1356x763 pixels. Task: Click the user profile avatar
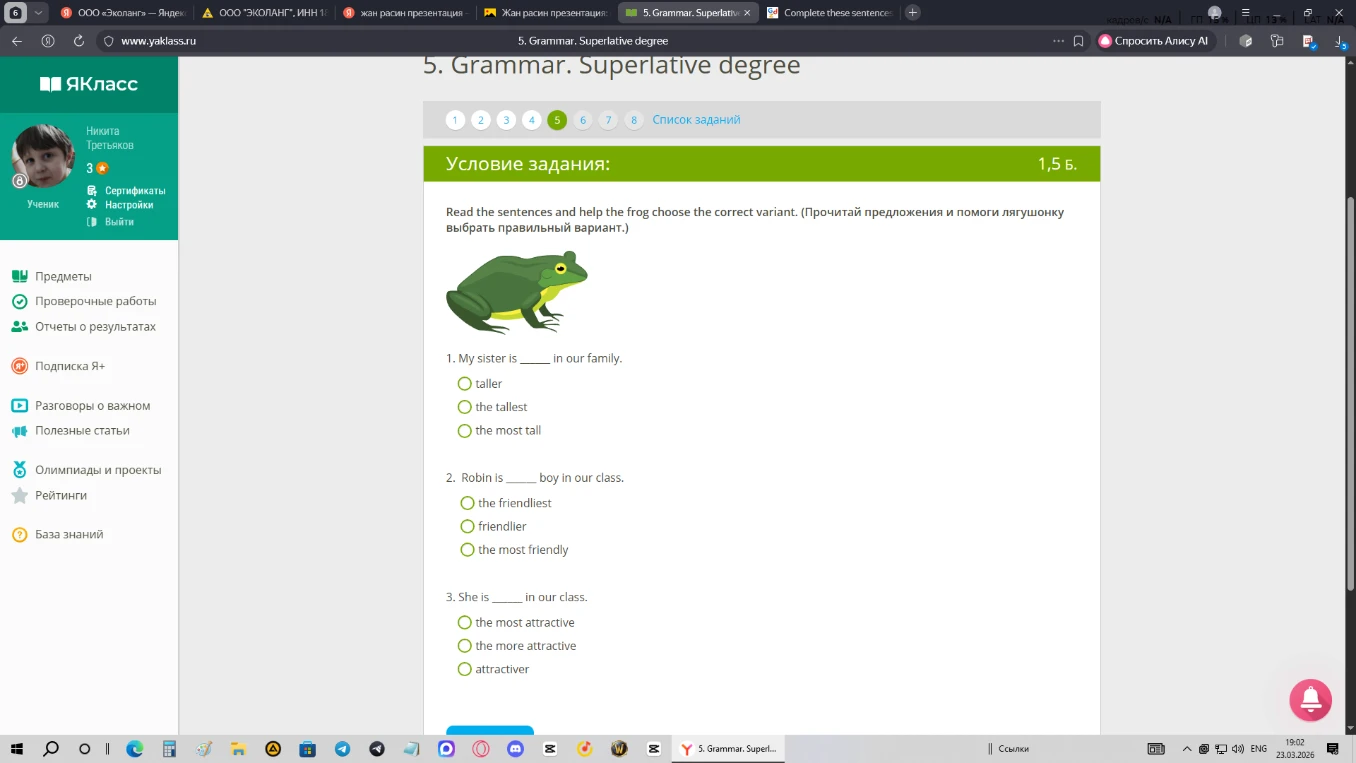point(43,156)
